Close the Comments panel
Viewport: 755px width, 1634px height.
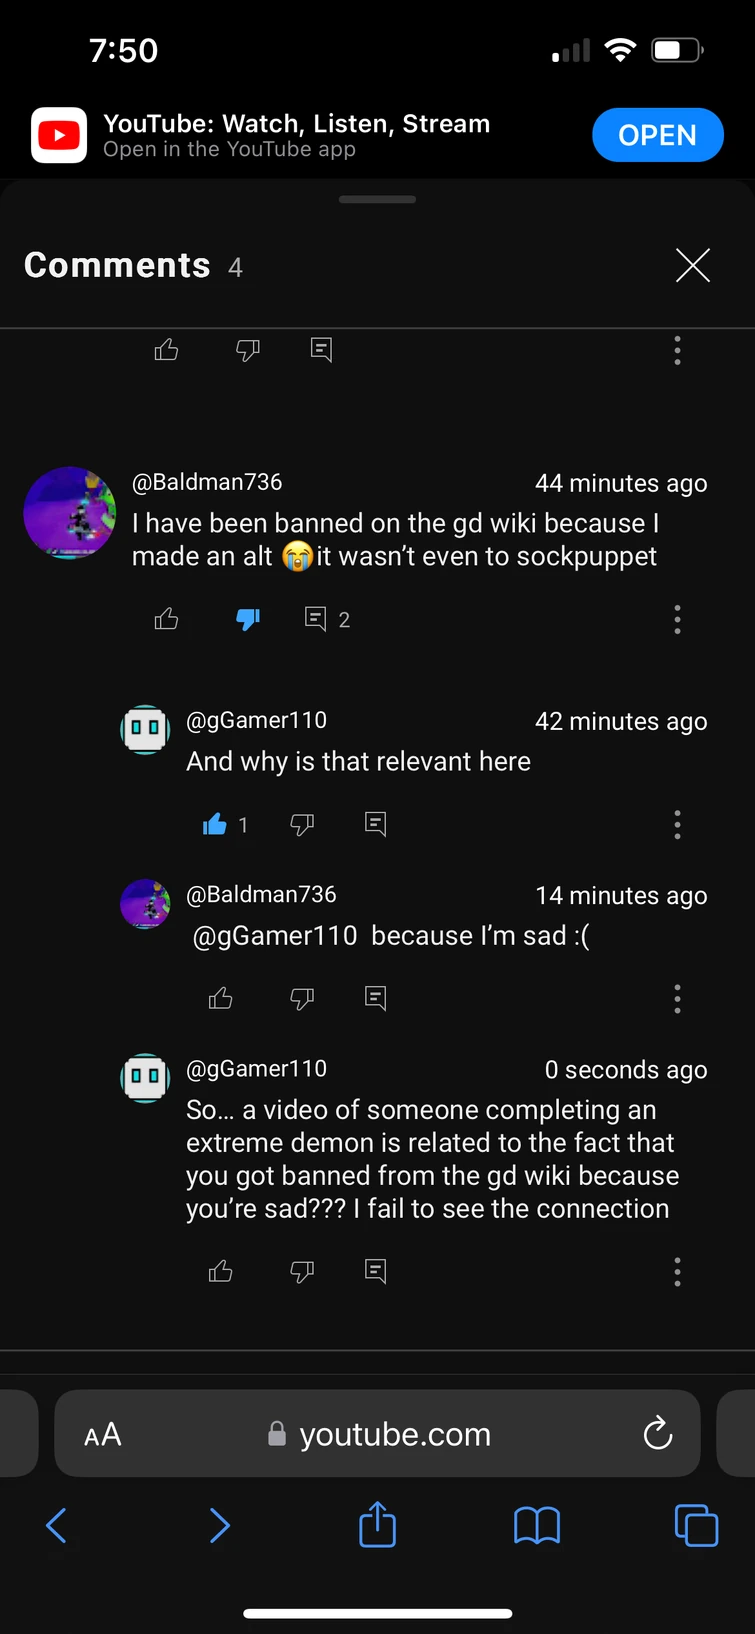click(x=692, y=265)
